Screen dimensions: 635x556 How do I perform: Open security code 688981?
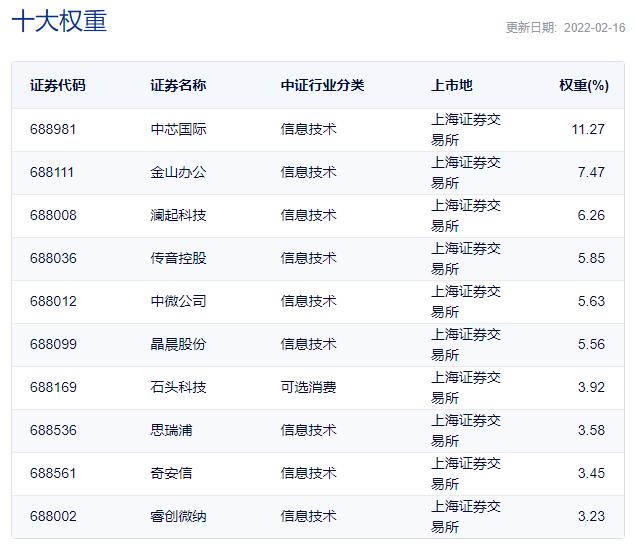click(53, 130)
